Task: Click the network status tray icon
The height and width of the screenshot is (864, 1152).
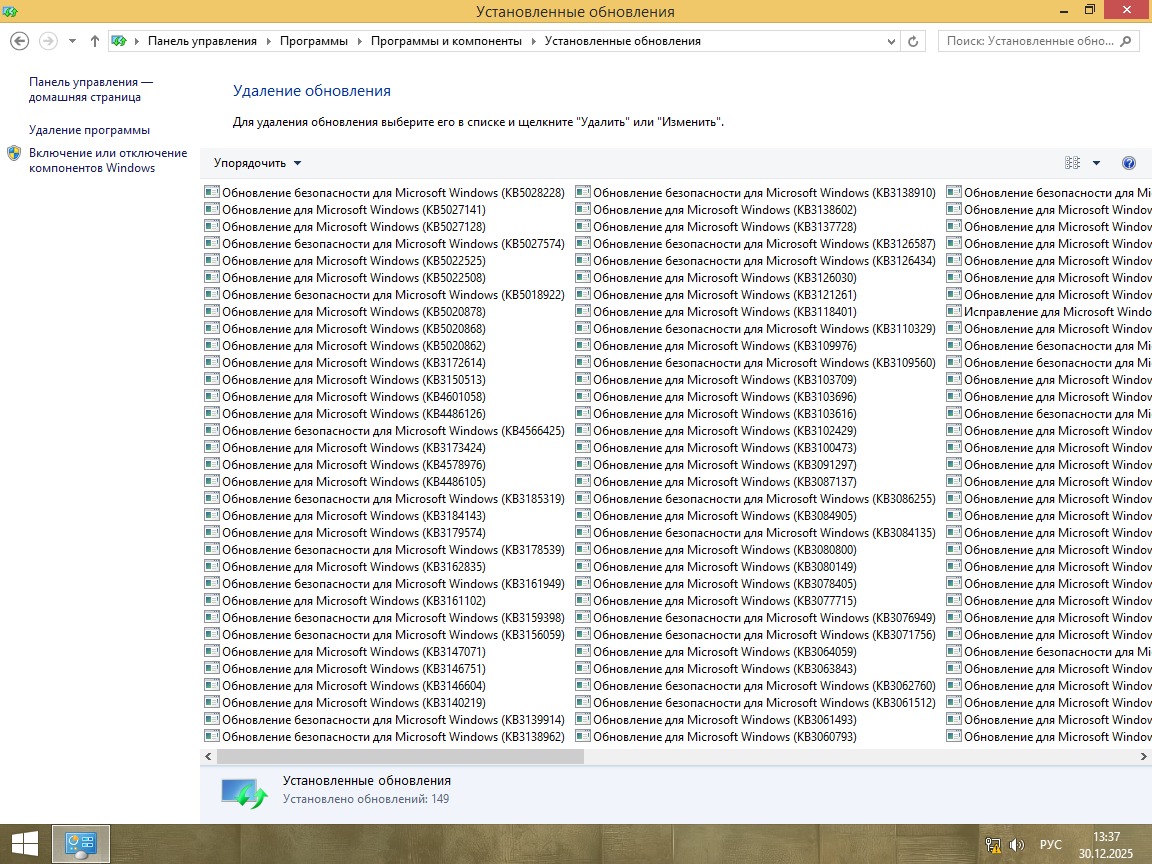Action: point(993,844)
